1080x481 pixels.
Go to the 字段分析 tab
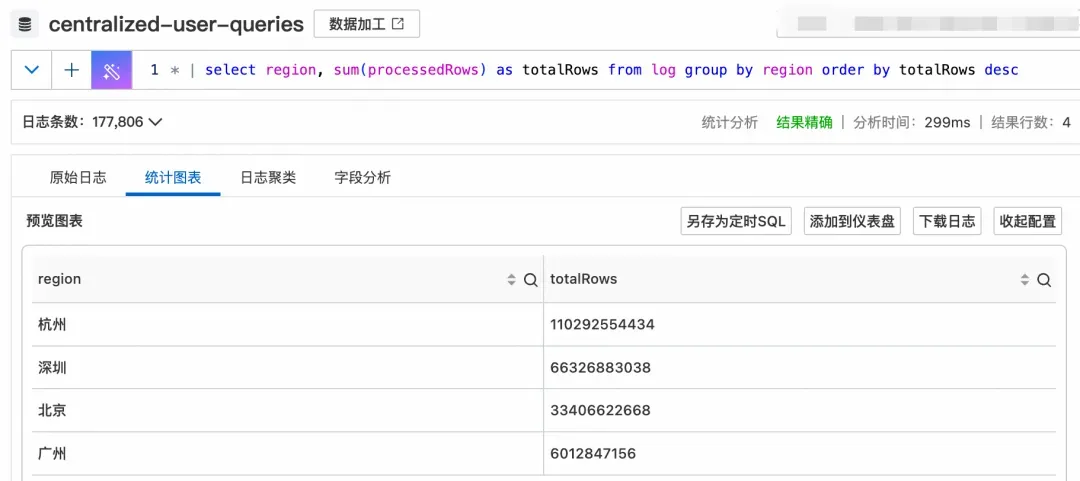pos(362,178)
